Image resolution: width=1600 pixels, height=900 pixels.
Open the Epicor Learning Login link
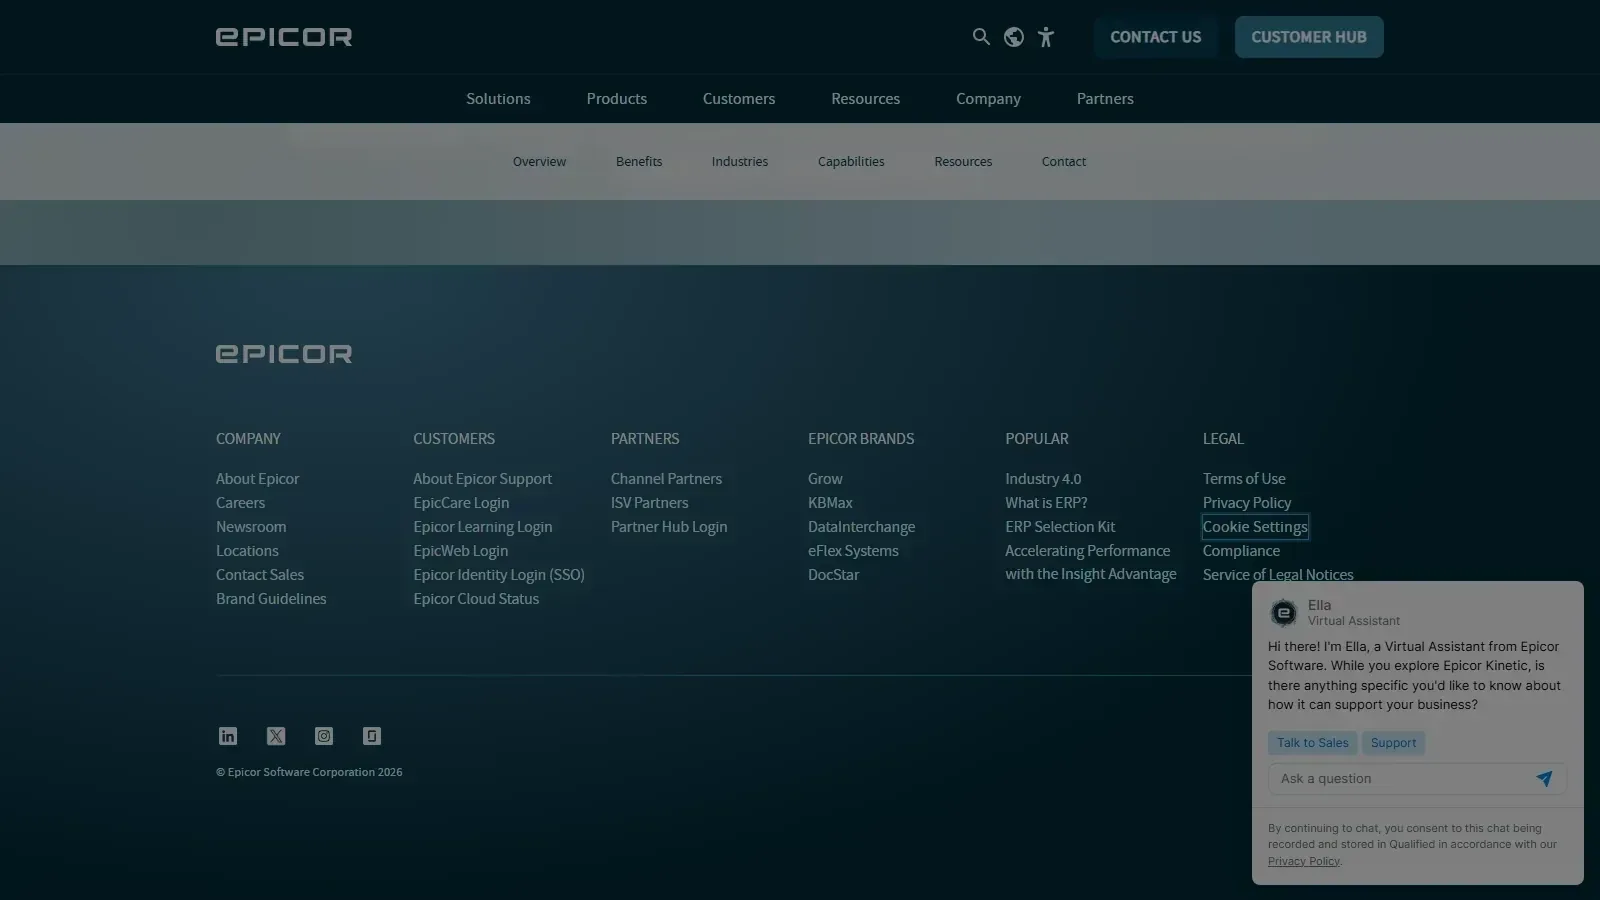click(482, 527)
